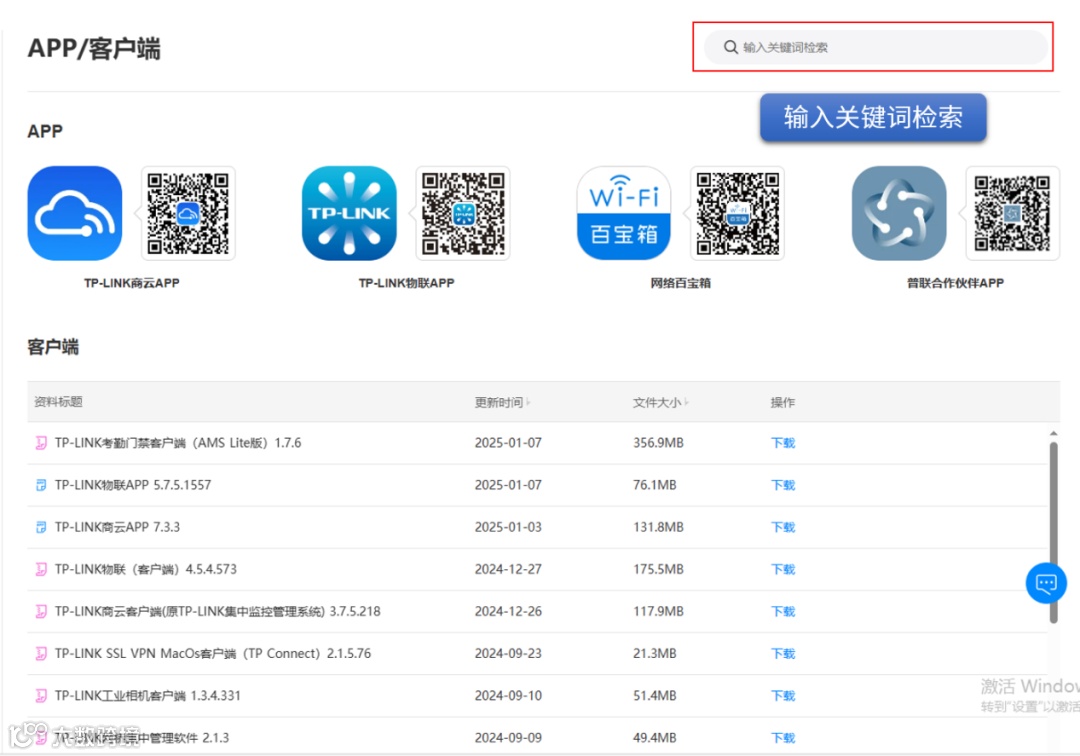Click file icon of 考勤门禁客户端 row
Image resolution: width=1080 pixels, height=756 pixels.
tap(41, 443)
